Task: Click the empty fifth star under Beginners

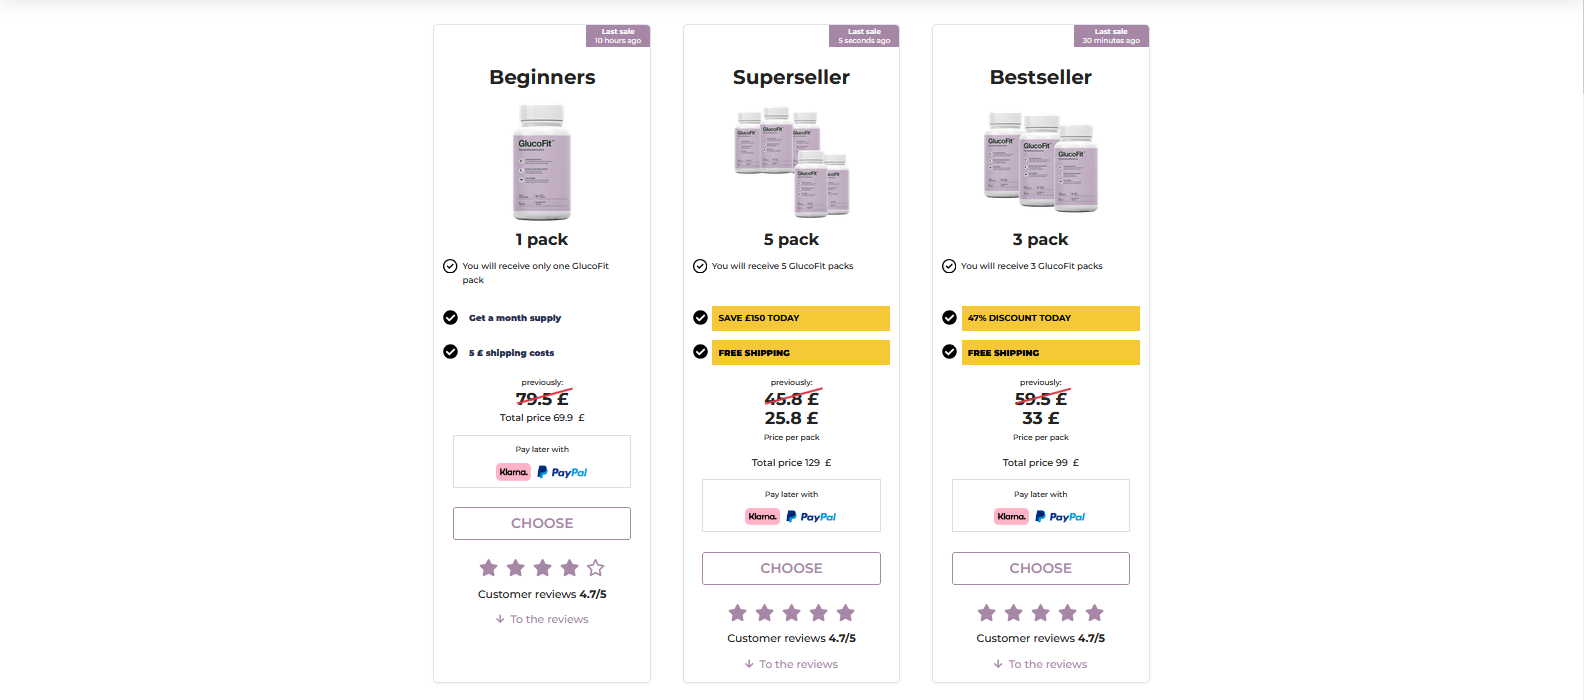Action: click(596, 568)
